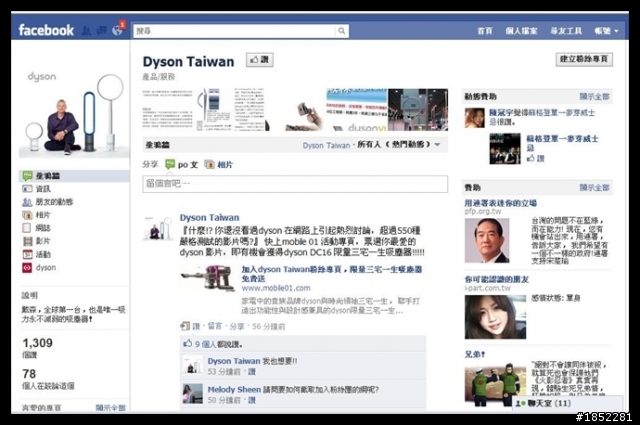The height and width of the screenshot is (425, 640).
Task: Open friend requests icon in top bar
Action: click(x=86, y=31)
